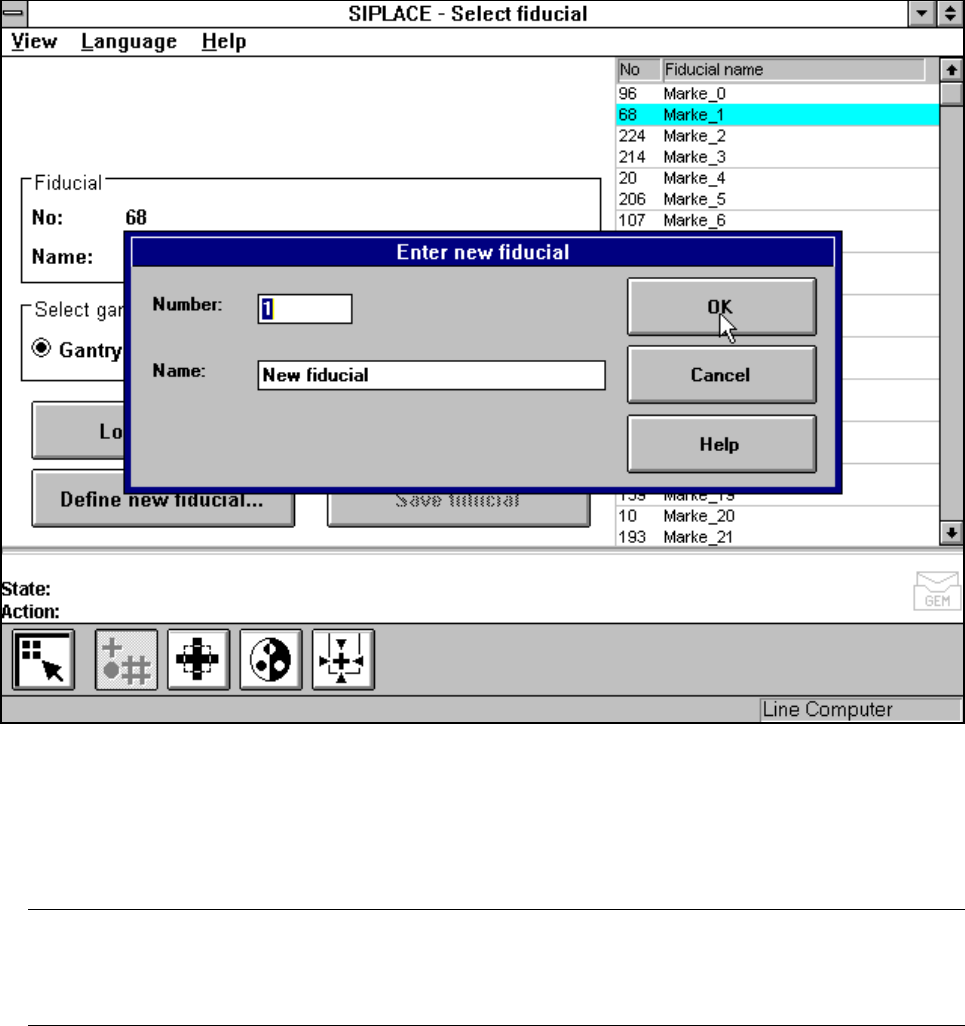Select the Marke_3 row
The width and height of the screenshot is (965, 1026).
(x=777, y=157)
